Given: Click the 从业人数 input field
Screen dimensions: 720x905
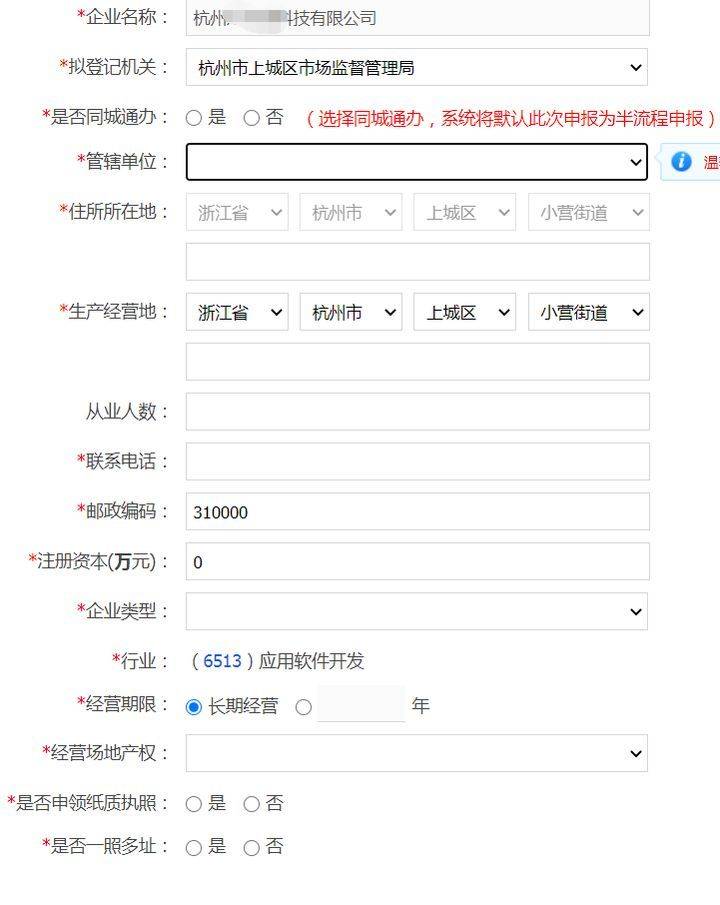Looking at the screenshot, I should pos(417,412).
